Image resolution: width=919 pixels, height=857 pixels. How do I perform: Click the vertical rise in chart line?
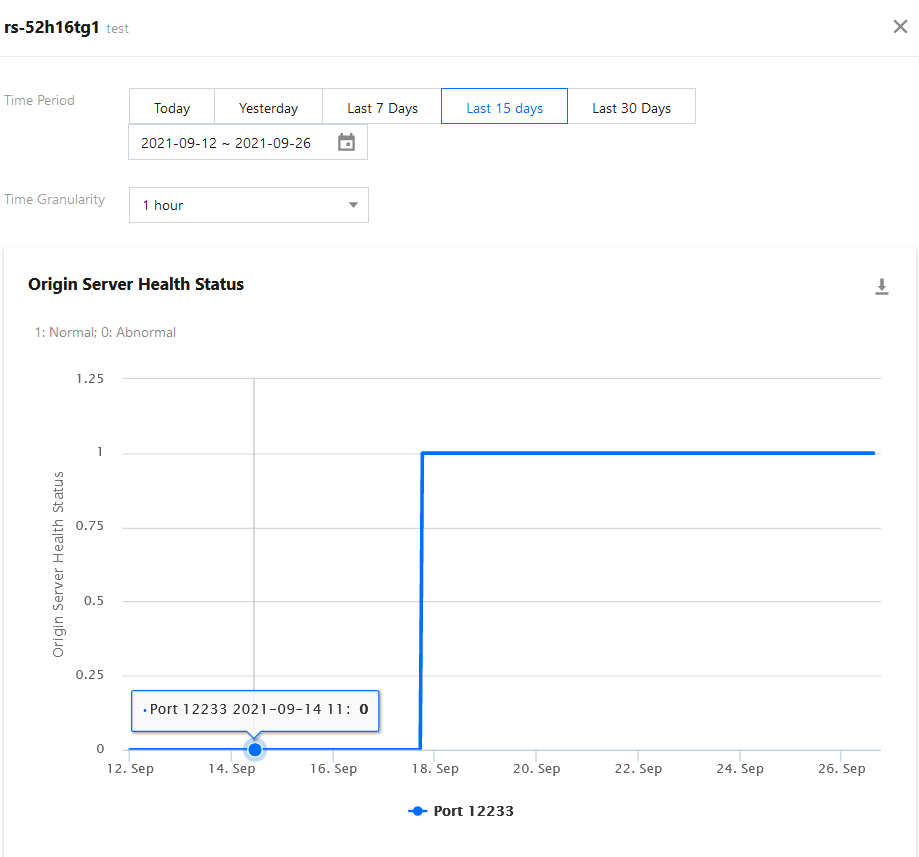(x=422, y=600)
